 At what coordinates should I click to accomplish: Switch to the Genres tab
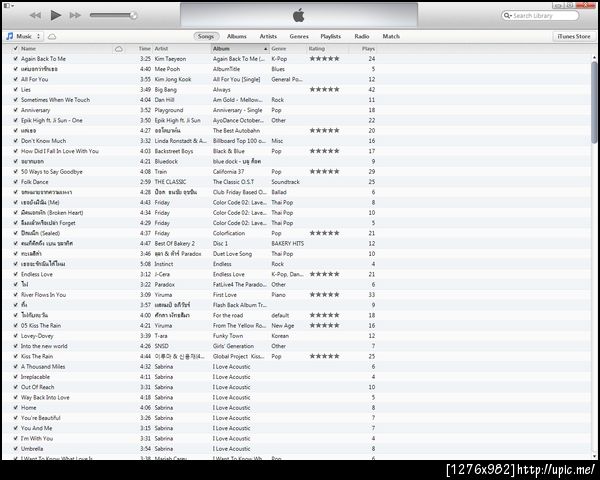click(299, 36)
